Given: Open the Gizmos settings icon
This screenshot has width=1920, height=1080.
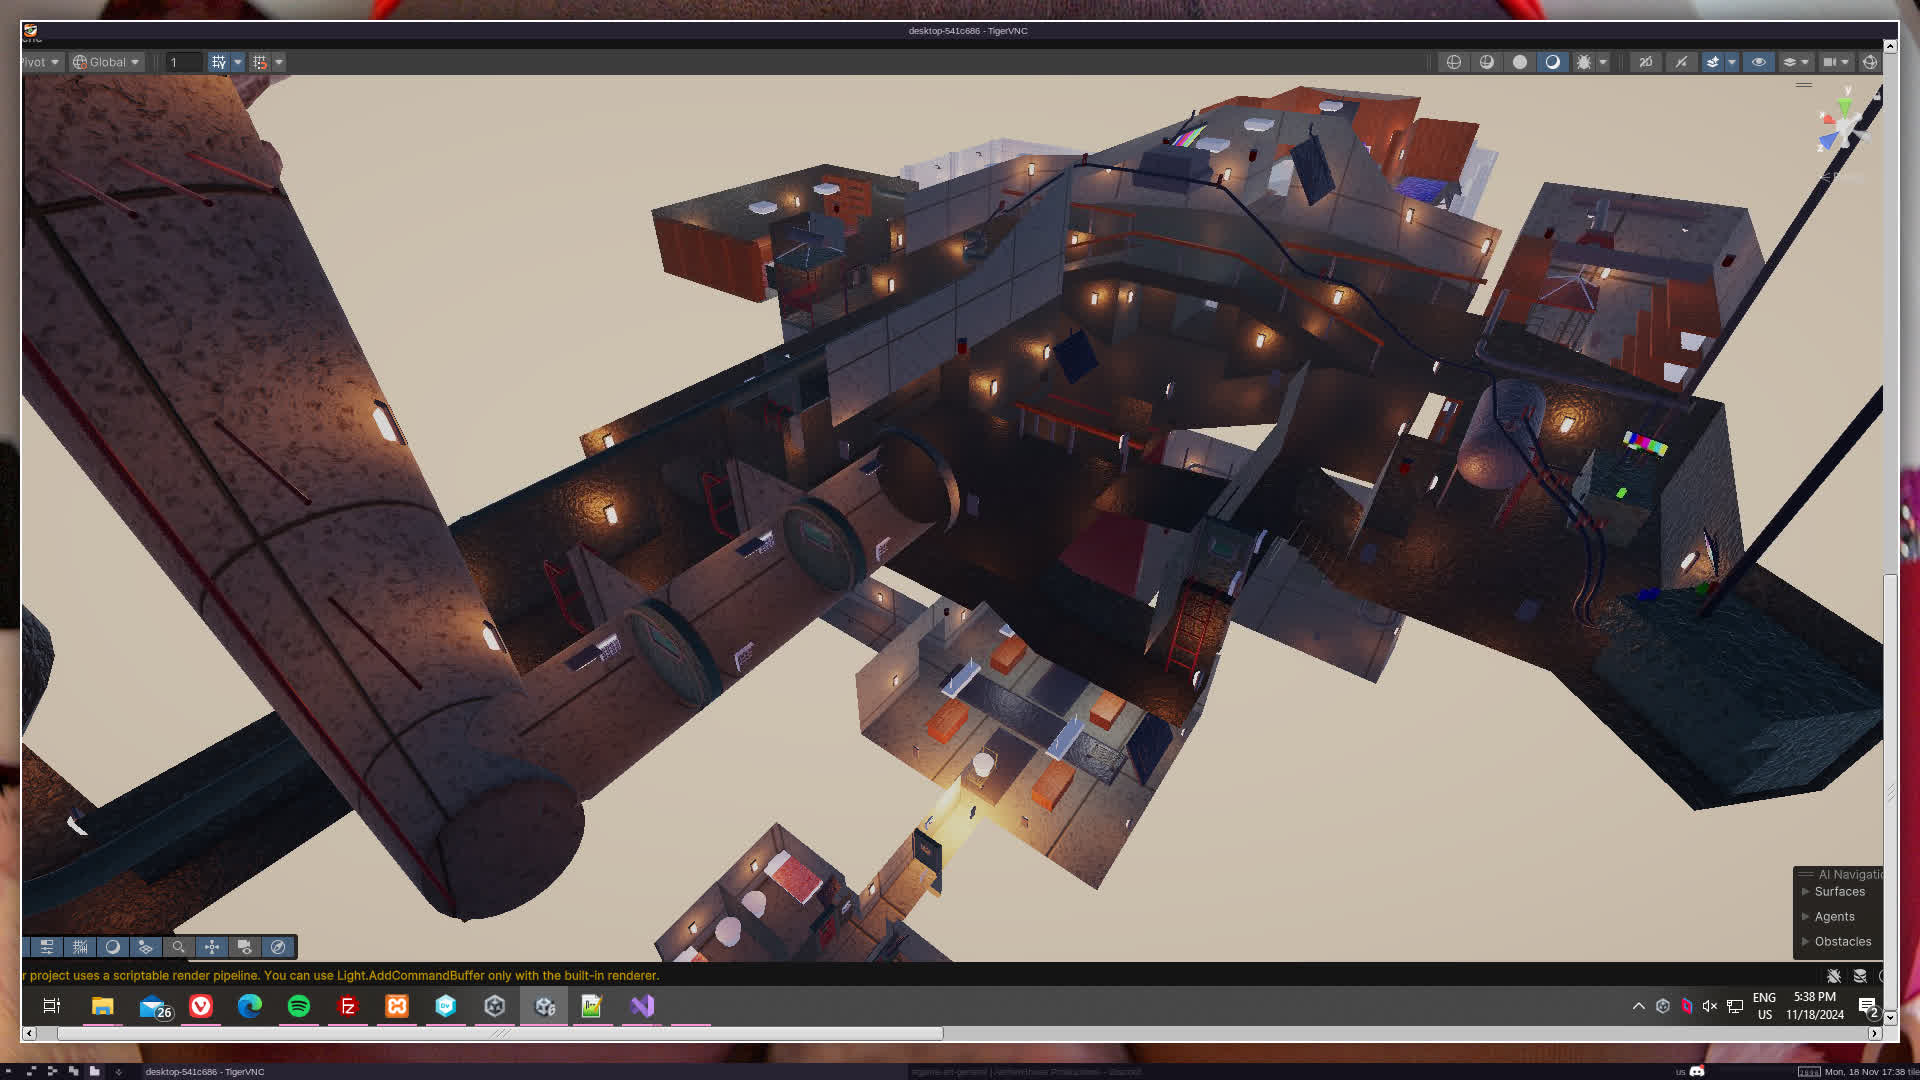Looking at the screenshot, I should click(x=1869, y=62).
